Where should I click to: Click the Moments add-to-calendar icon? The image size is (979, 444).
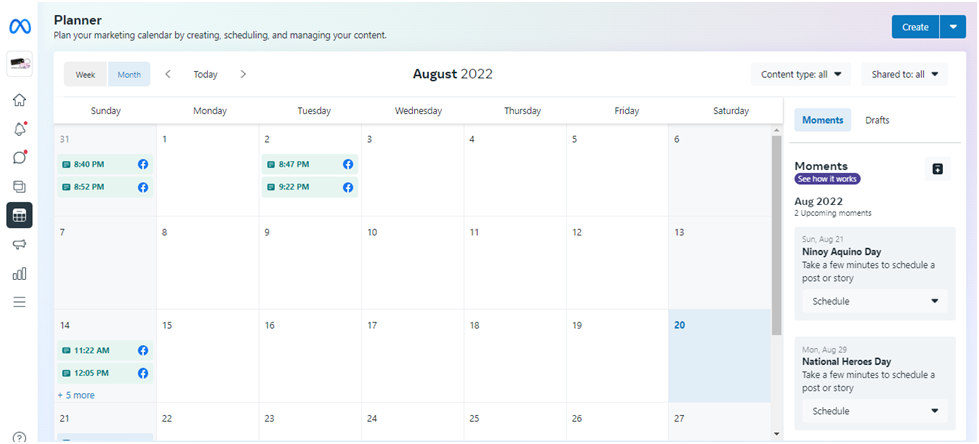pos(937,169)
